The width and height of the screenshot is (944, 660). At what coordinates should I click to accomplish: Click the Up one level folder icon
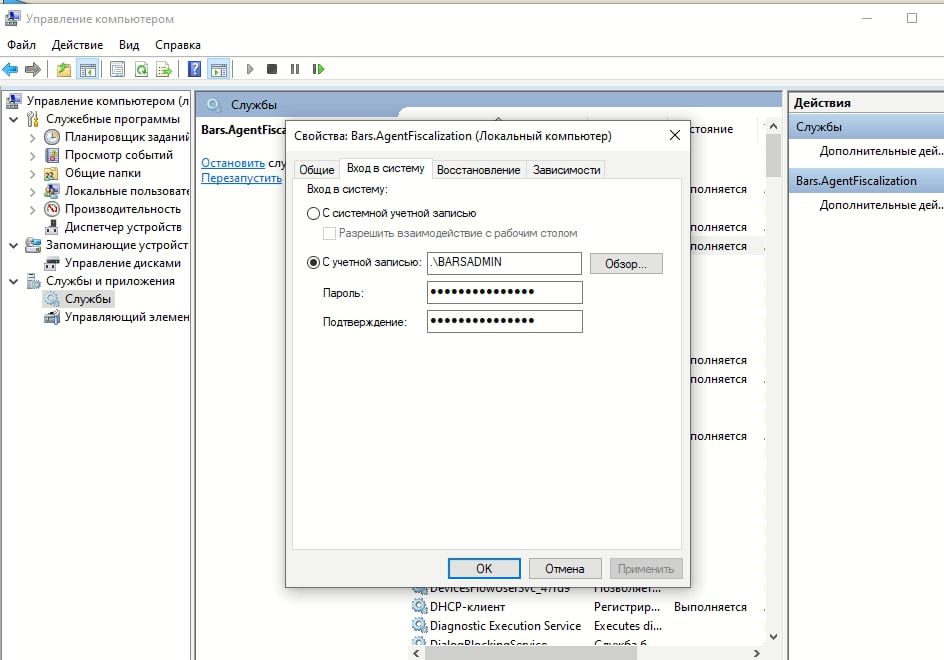coord(64,69)
